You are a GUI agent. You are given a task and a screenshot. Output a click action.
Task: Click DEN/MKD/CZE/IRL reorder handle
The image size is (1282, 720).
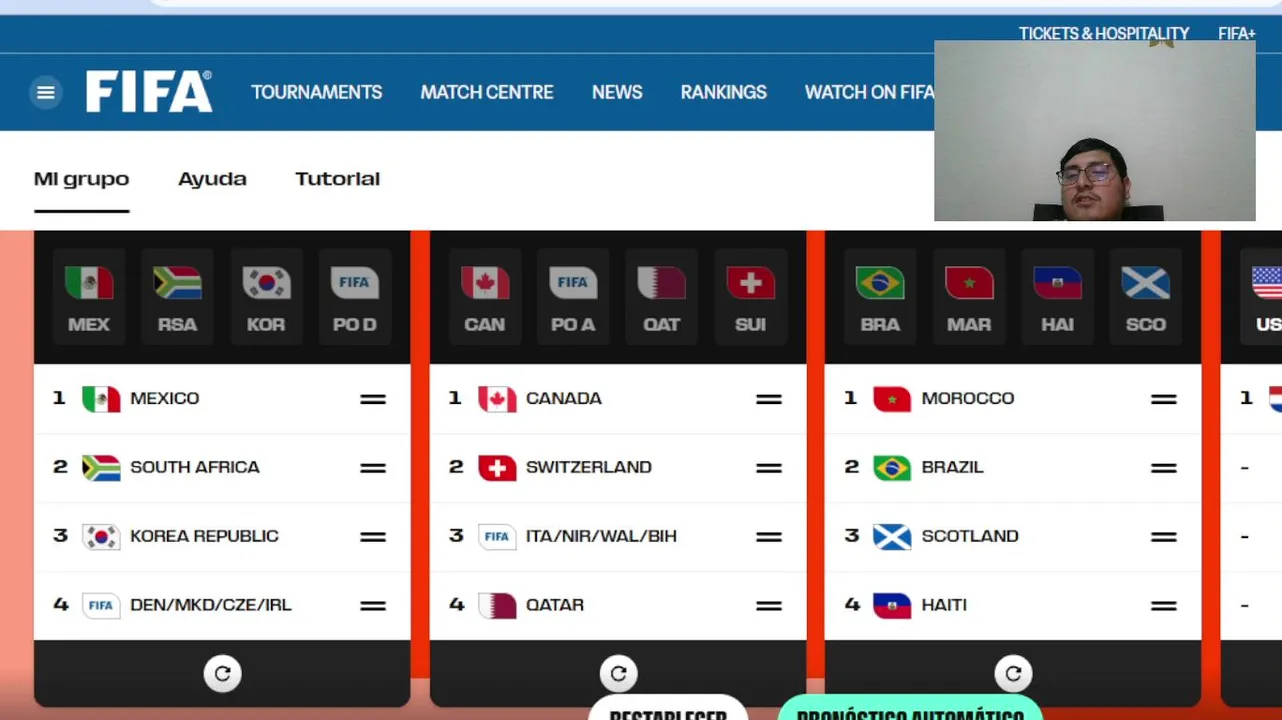point(373,606)
